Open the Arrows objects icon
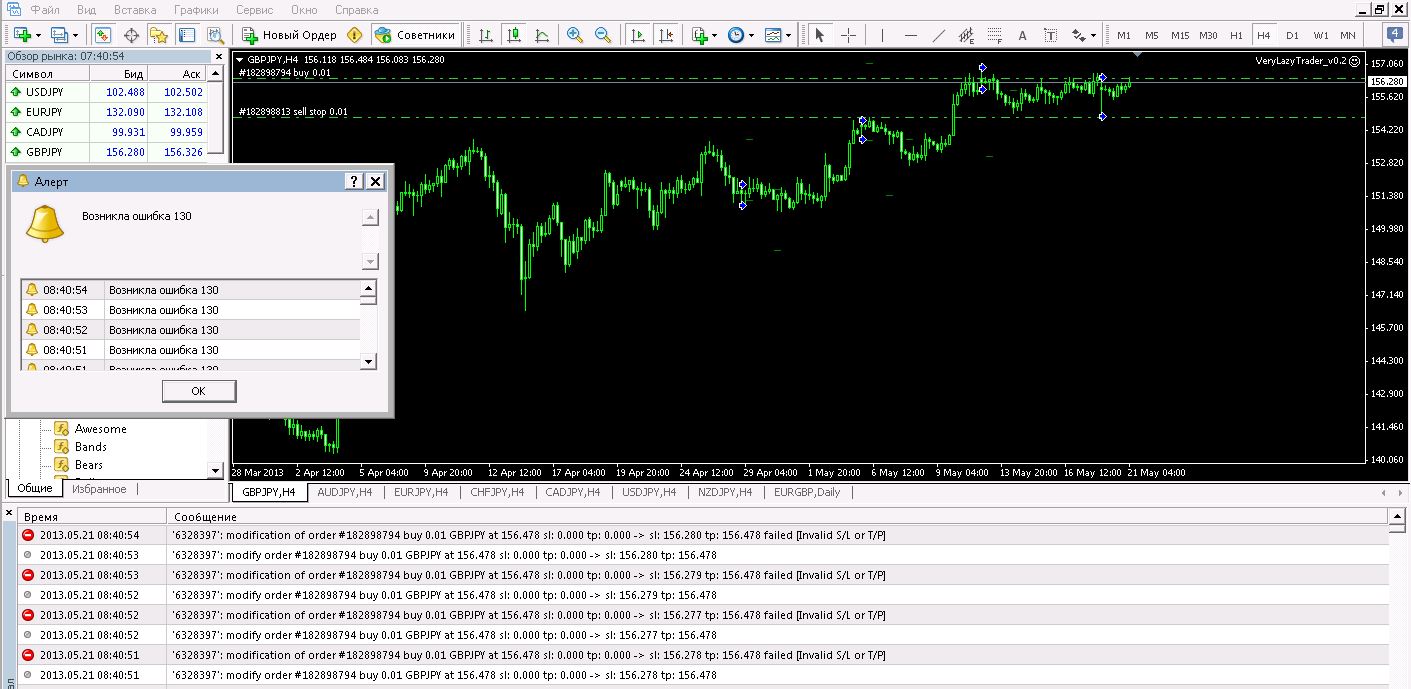Image resolution: width=1411 pixels, height=689 pixels. 1078,35
